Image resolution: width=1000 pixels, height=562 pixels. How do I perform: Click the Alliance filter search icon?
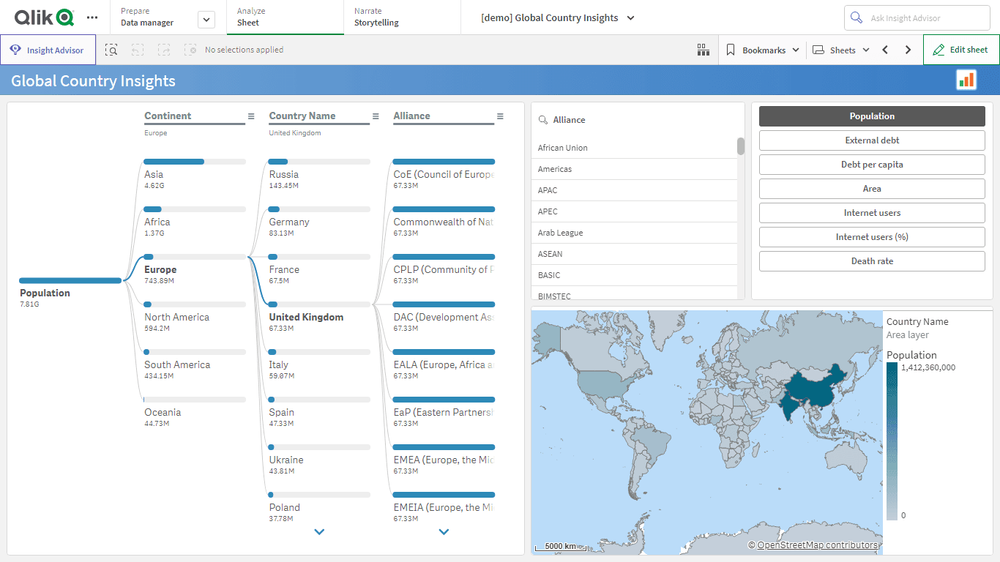click(x=543, y=120)
